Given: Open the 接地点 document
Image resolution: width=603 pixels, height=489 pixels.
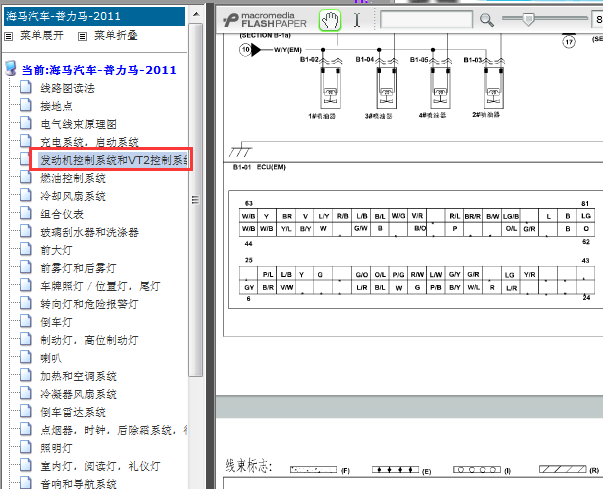Looking at the screenshot, I should point(57,106).
